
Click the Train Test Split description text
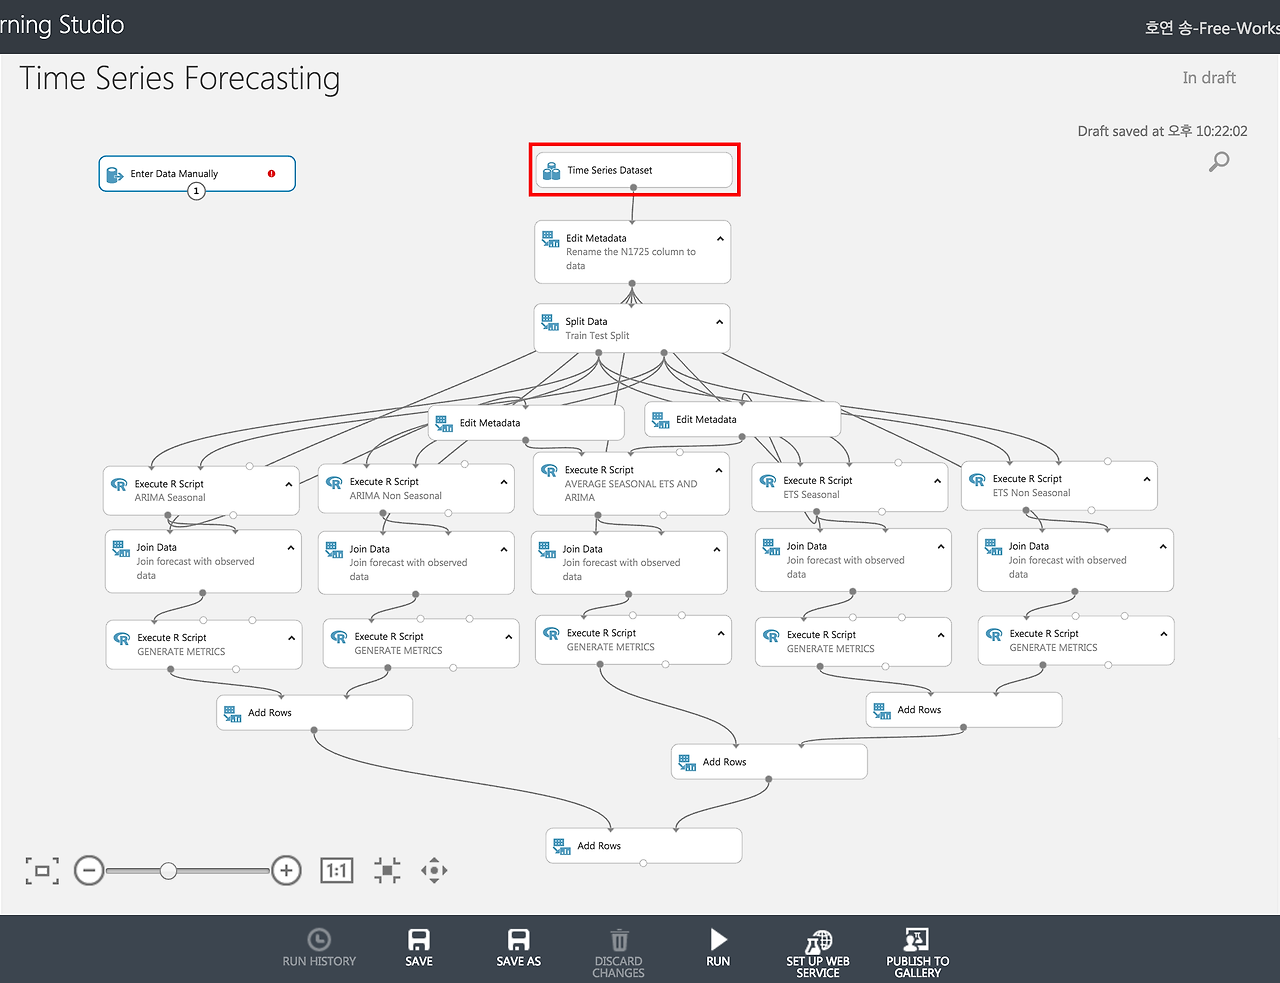tap(597, 336)
